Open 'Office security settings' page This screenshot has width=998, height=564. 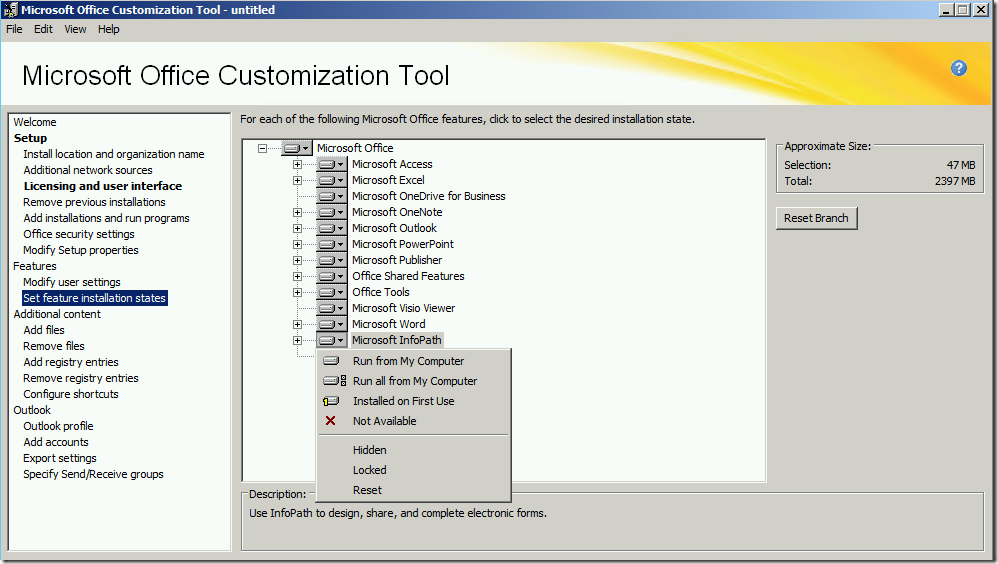[79, 234]
